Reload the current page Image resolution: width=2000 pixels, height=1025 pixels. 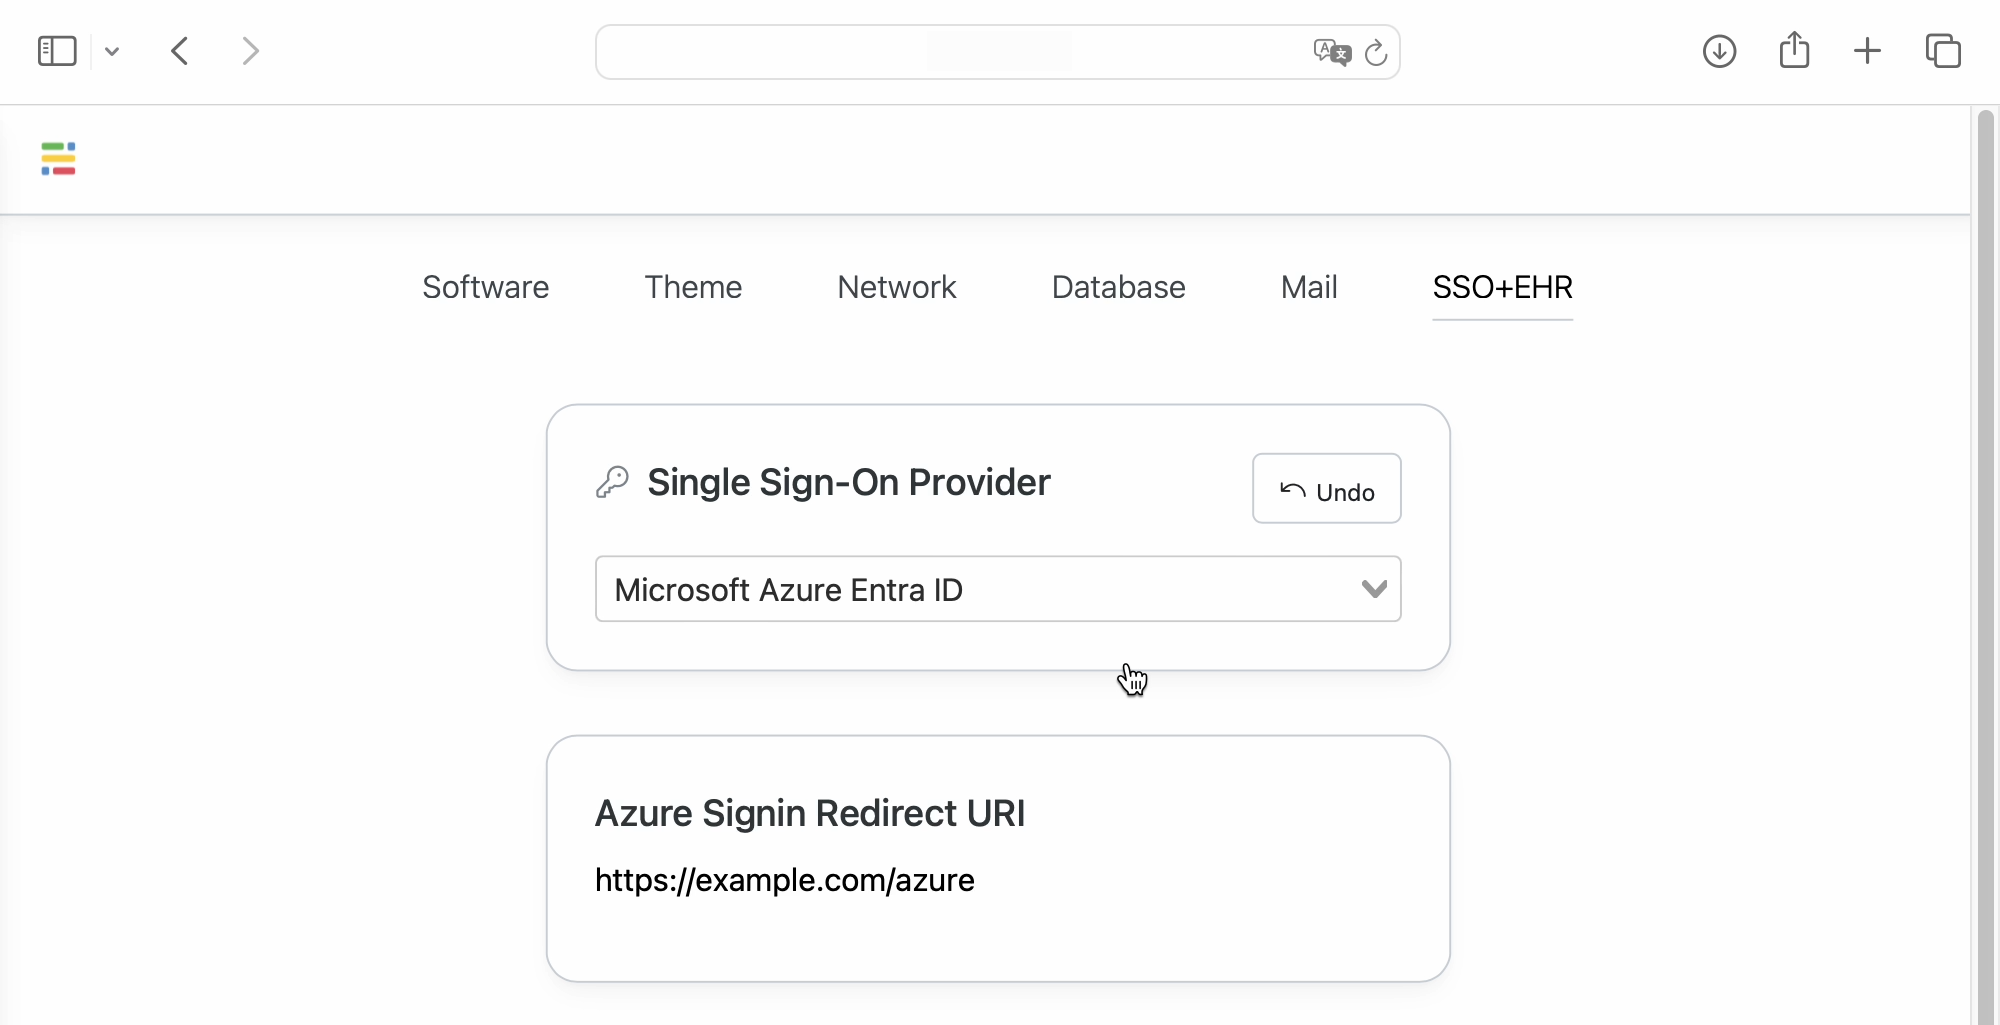point(1376,52)
